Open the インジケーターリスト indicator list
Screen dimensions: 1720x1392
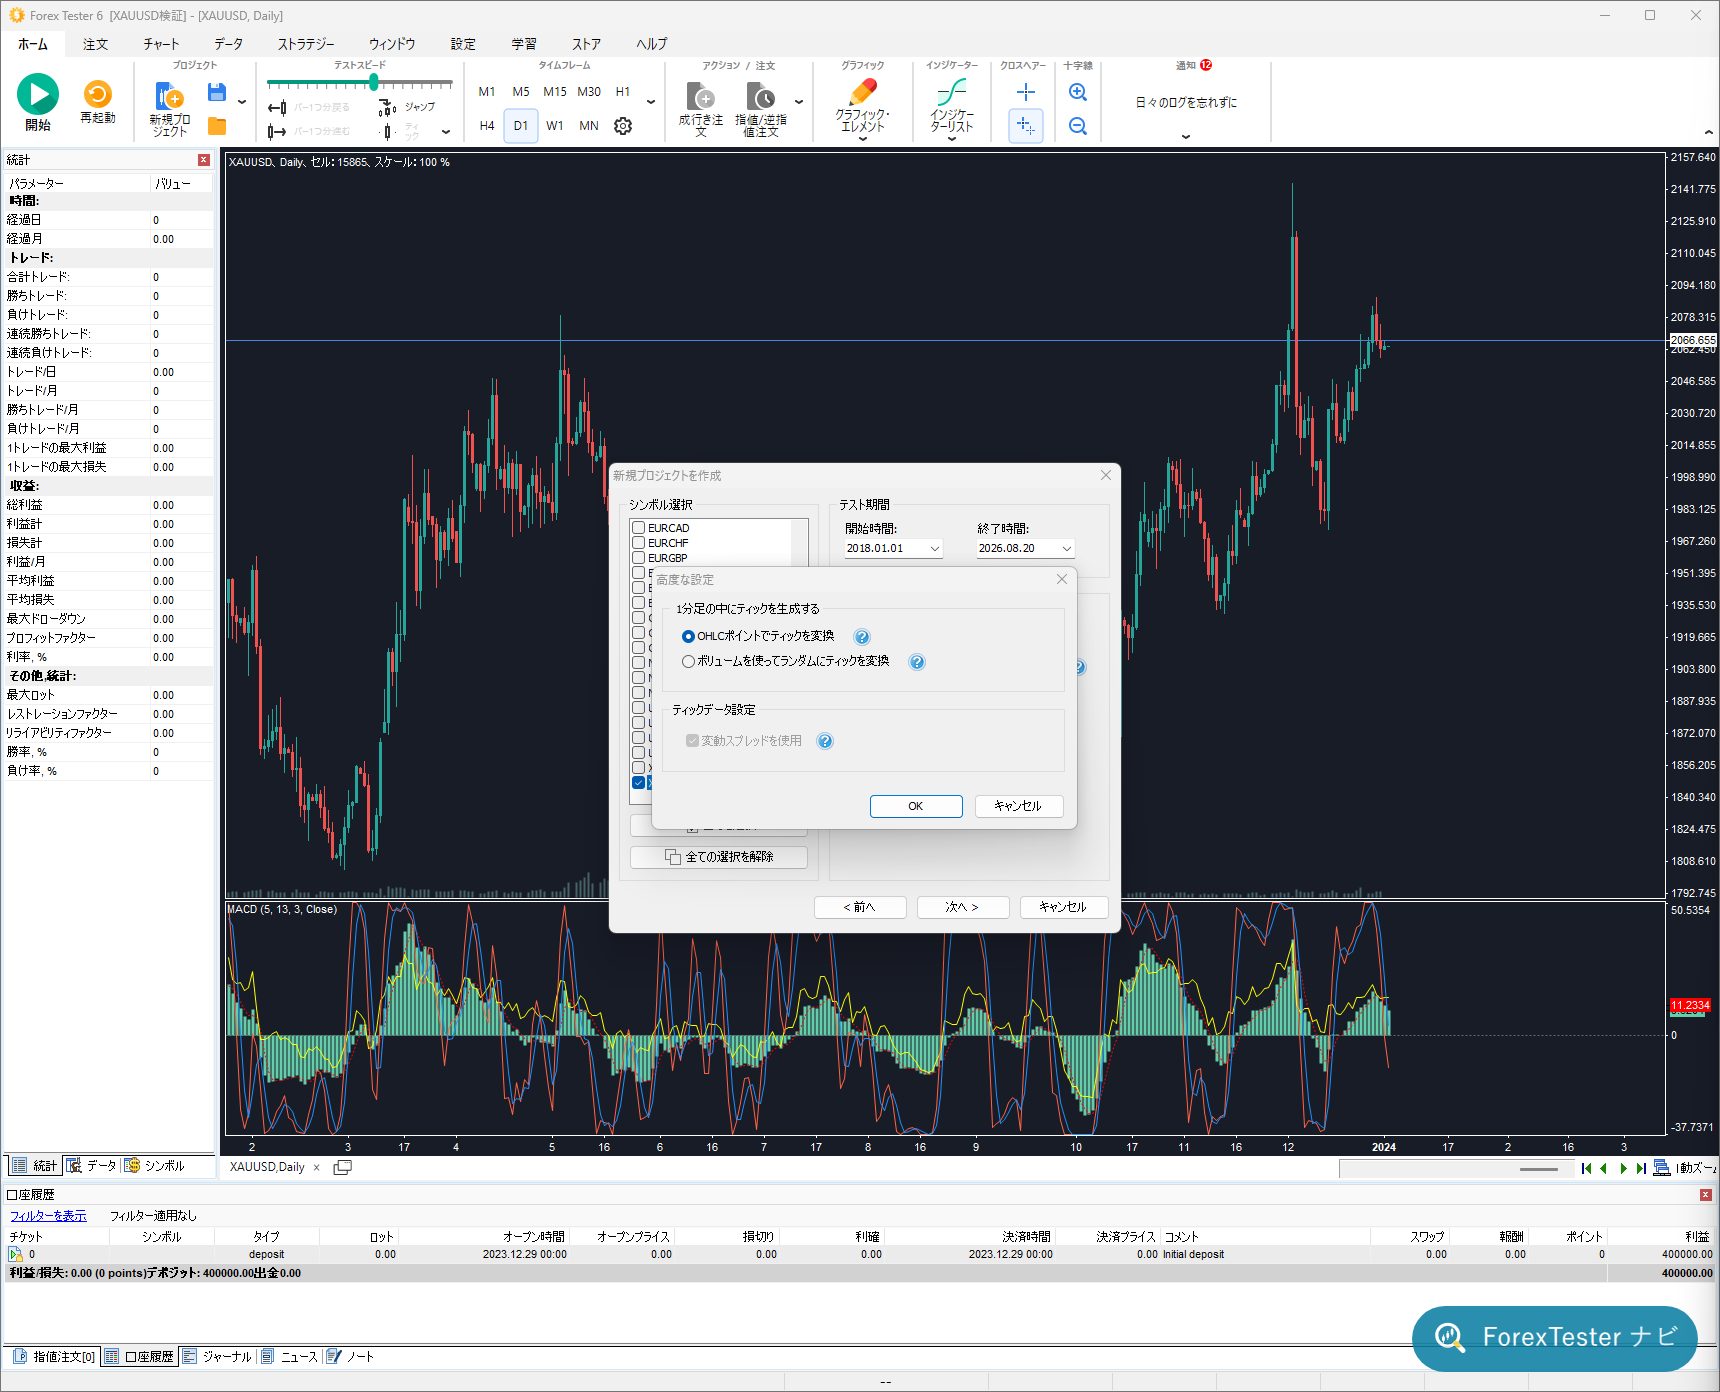pyautogui.click(x=951, y=92)
